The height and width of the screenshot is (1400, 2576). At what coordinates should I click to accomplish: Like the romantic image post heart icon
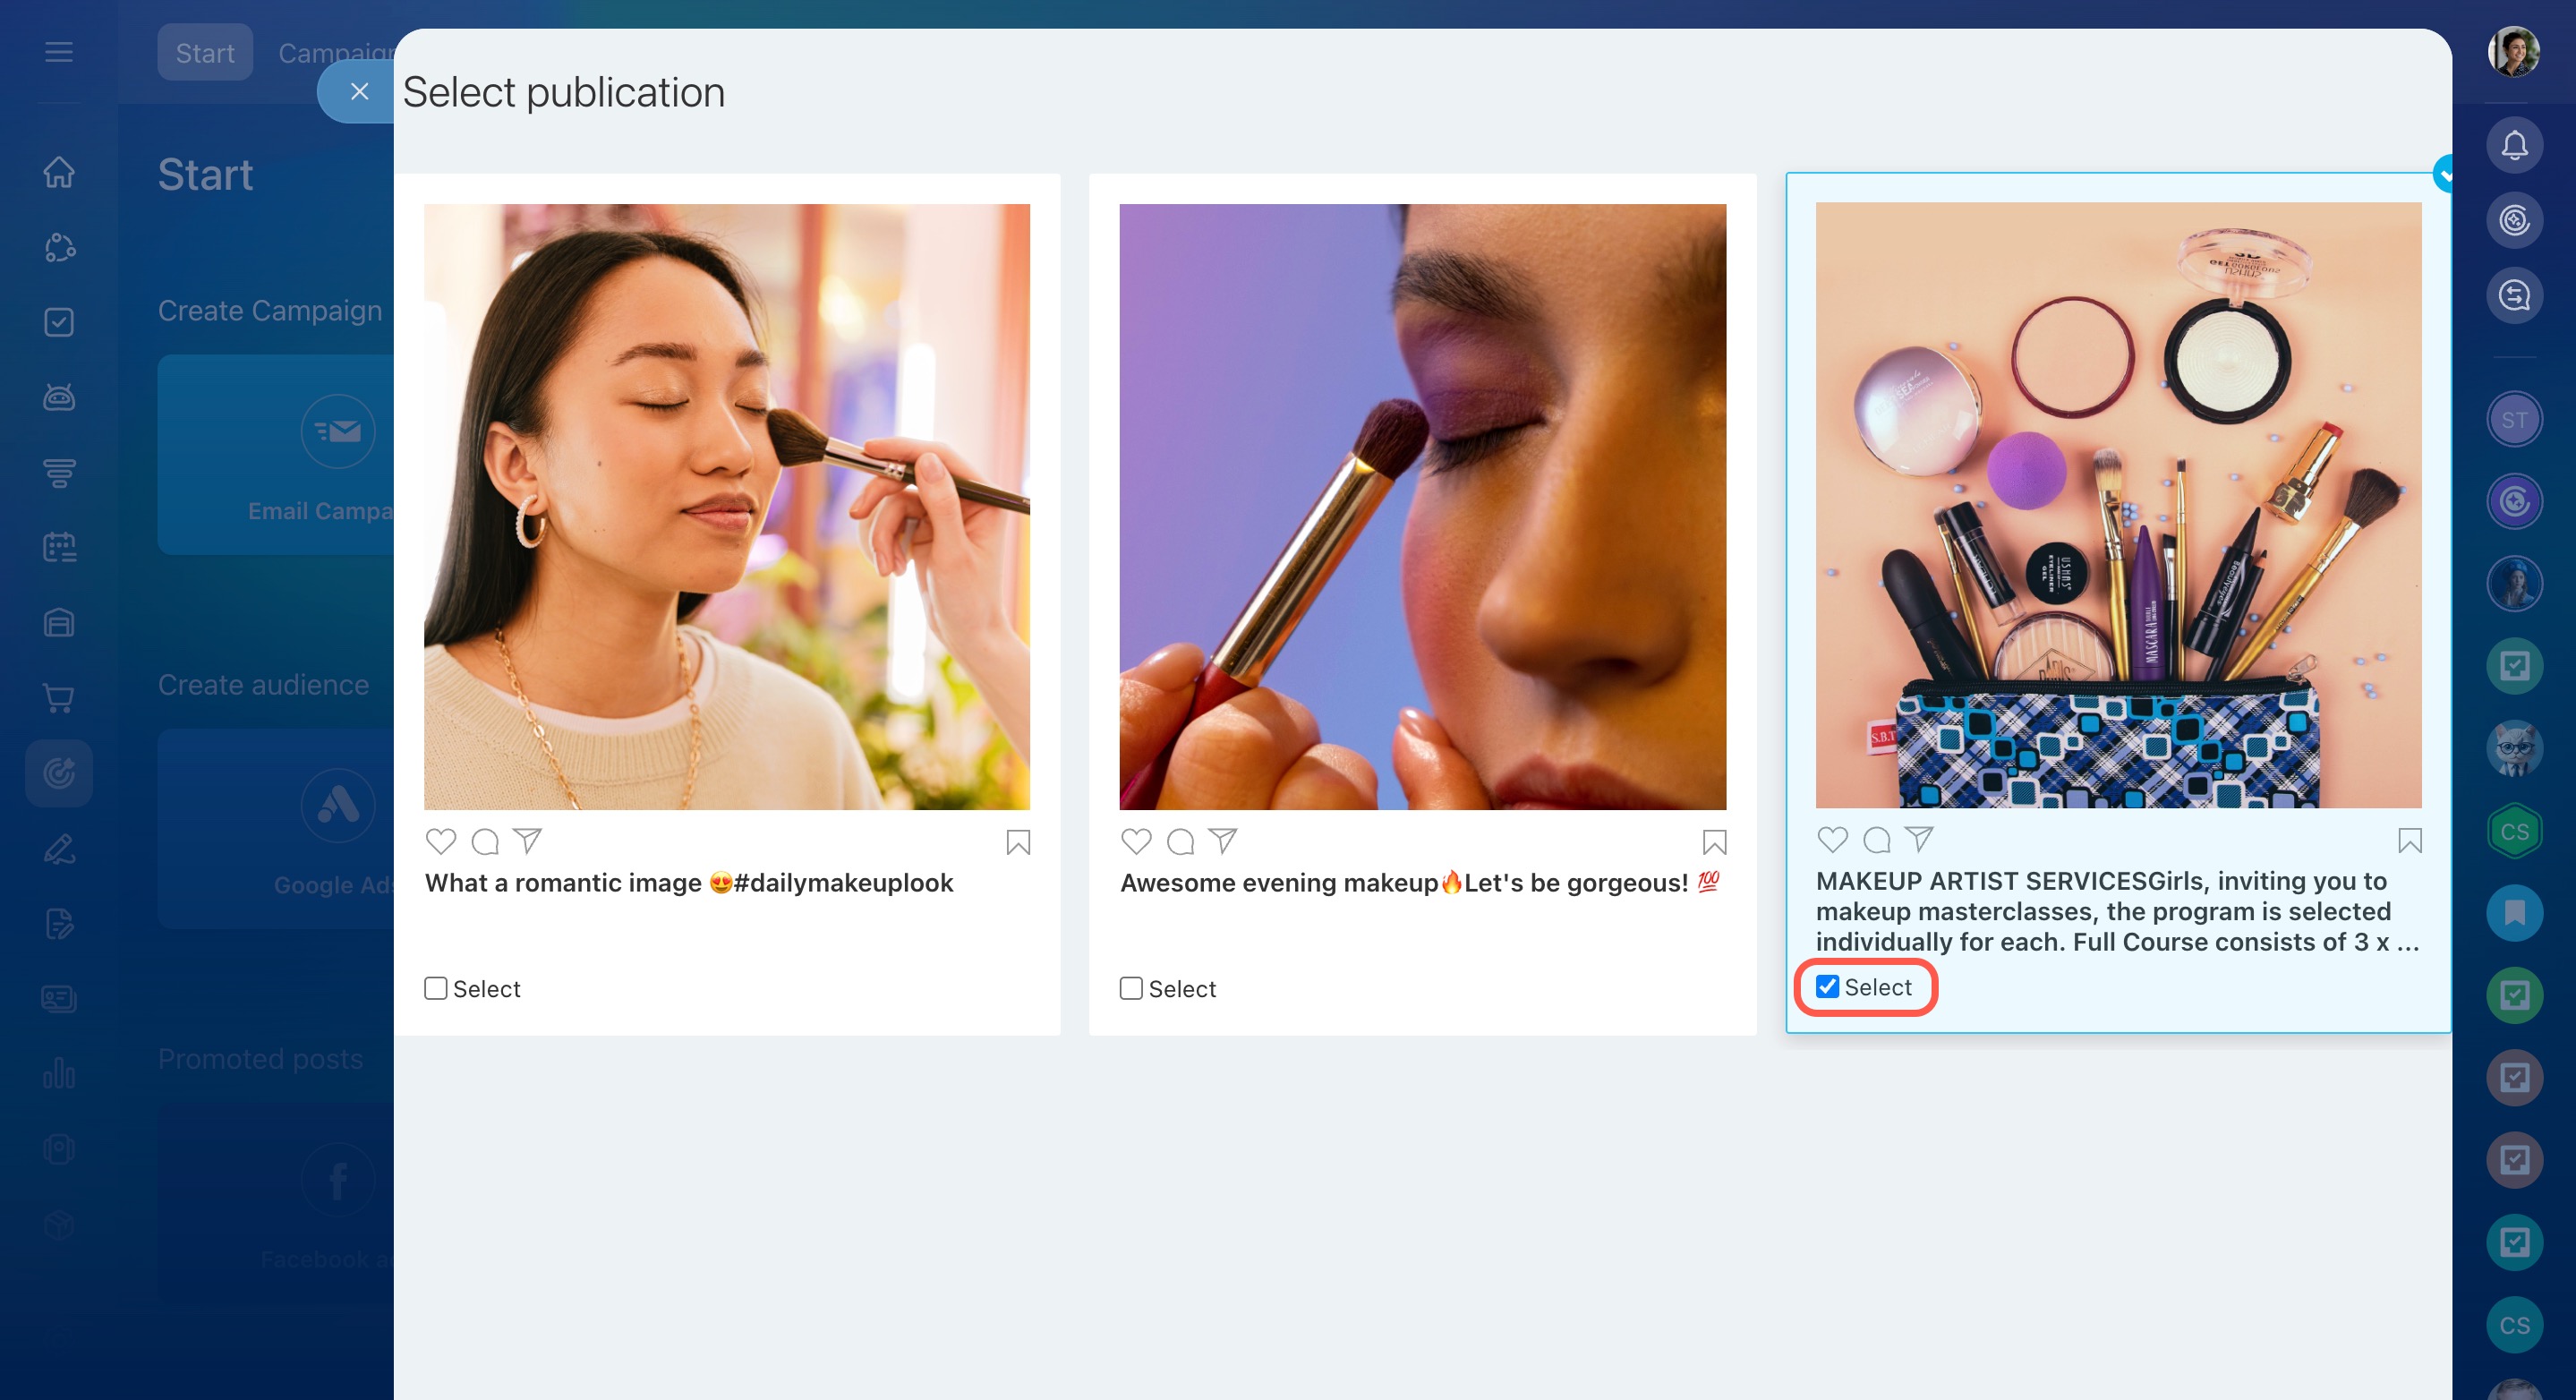440,841
